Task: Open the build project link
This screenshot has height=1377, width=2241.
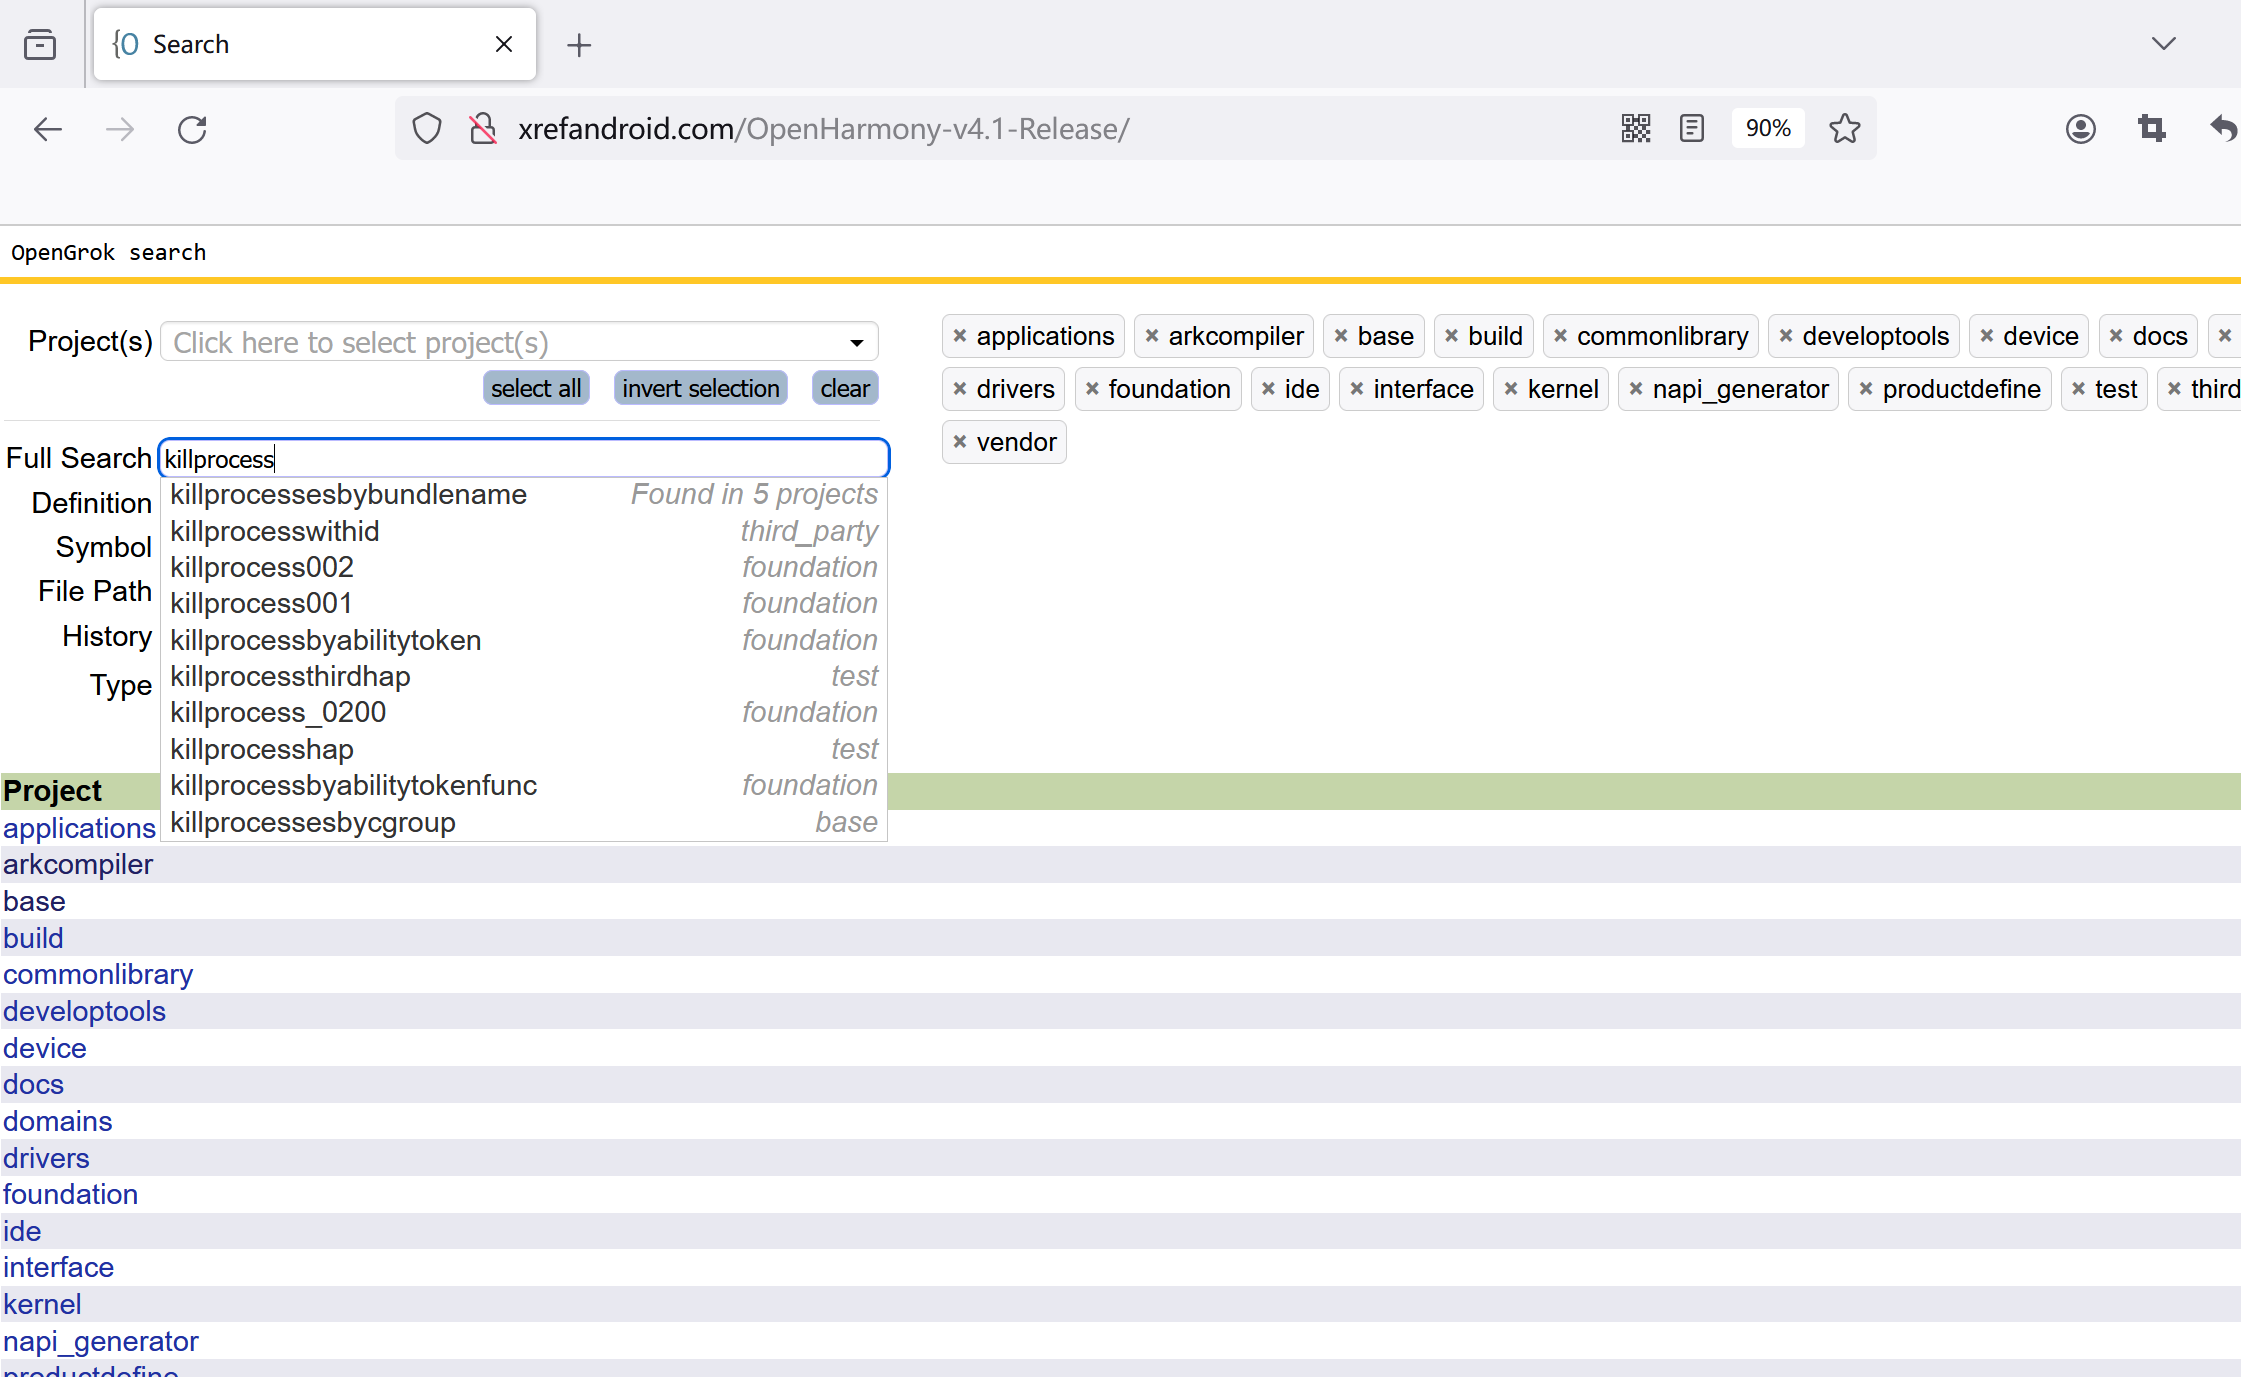Action: coord(33,938)
